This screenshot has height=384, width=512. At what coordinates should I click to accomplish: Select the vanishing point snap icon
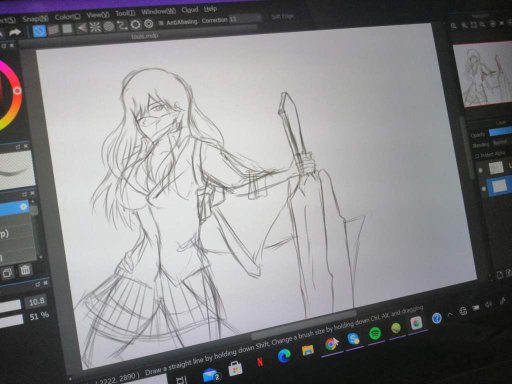point(82,28)
